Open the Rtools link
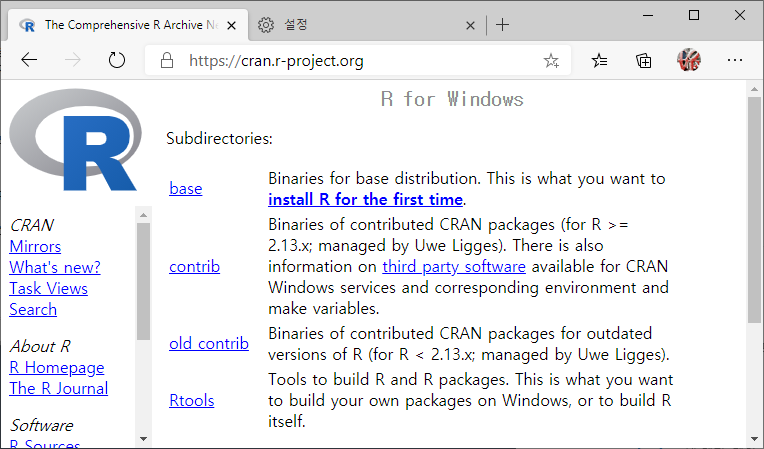Image resolution: width=764 pixels, height=449 pixels. tap(191, 400)
